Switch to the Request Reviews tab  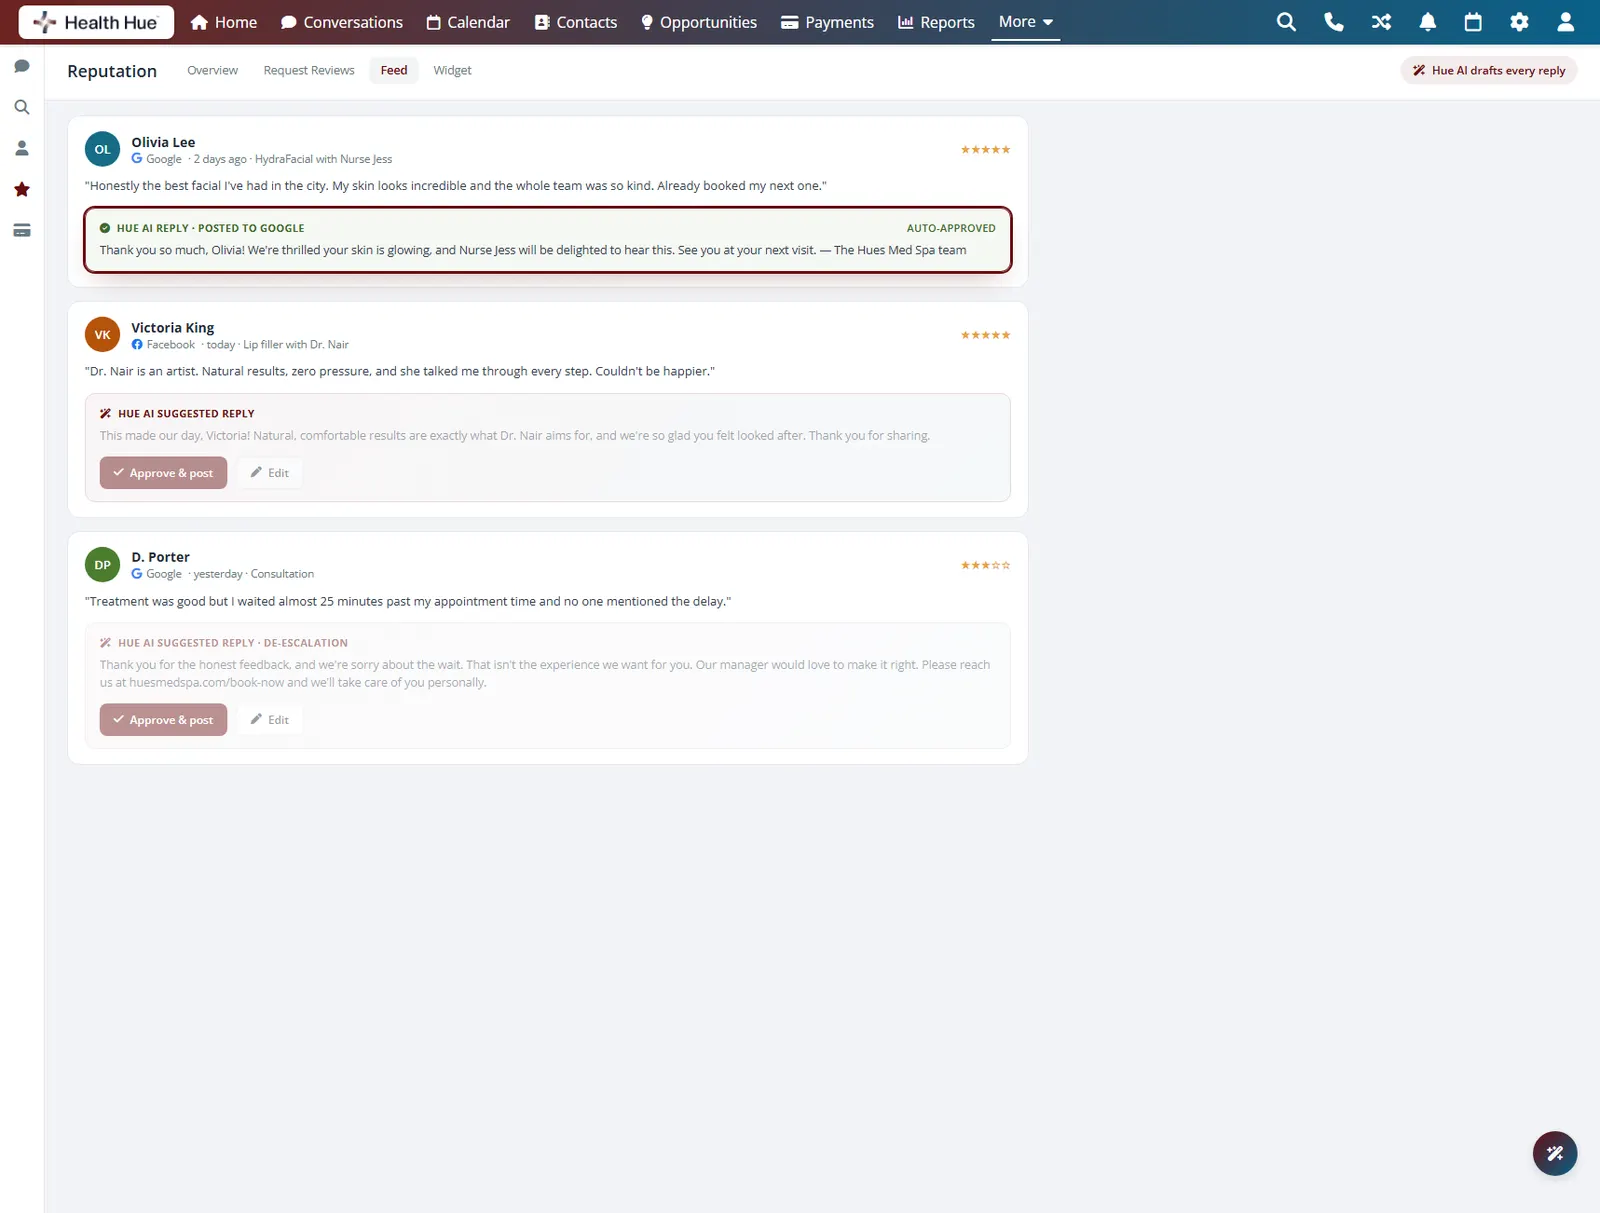[x=309, y=70]
